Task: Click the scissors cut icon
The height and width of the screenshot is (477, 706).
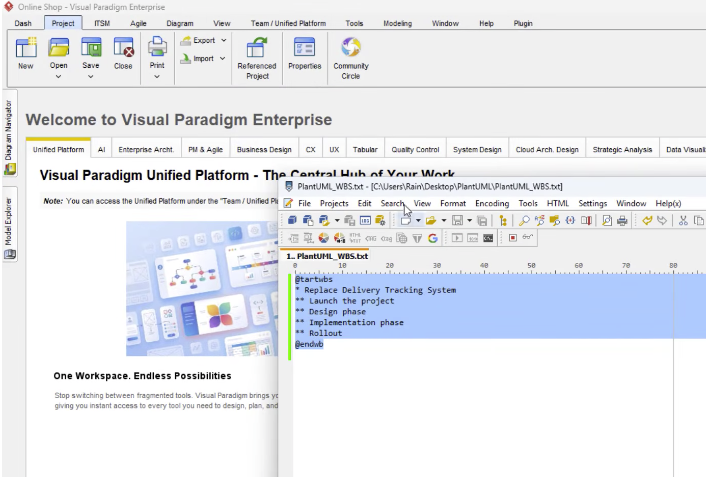Action: click(x=683, y=220)
